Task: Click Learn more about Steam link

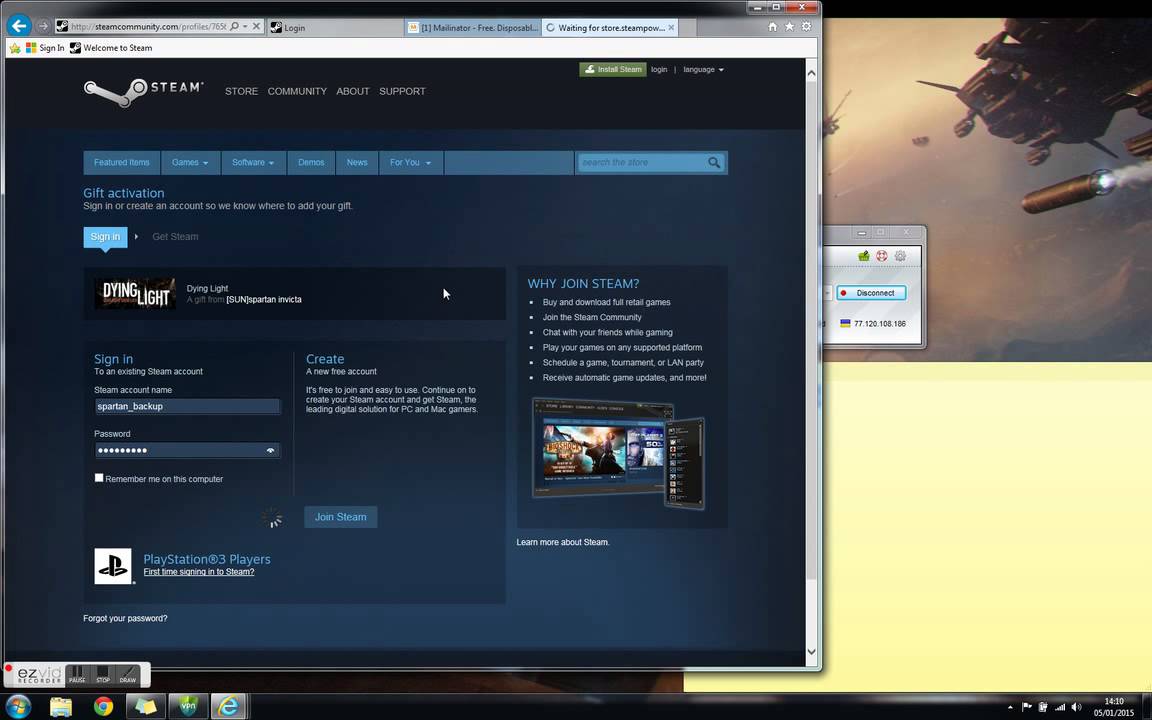Action: (563, 542)
